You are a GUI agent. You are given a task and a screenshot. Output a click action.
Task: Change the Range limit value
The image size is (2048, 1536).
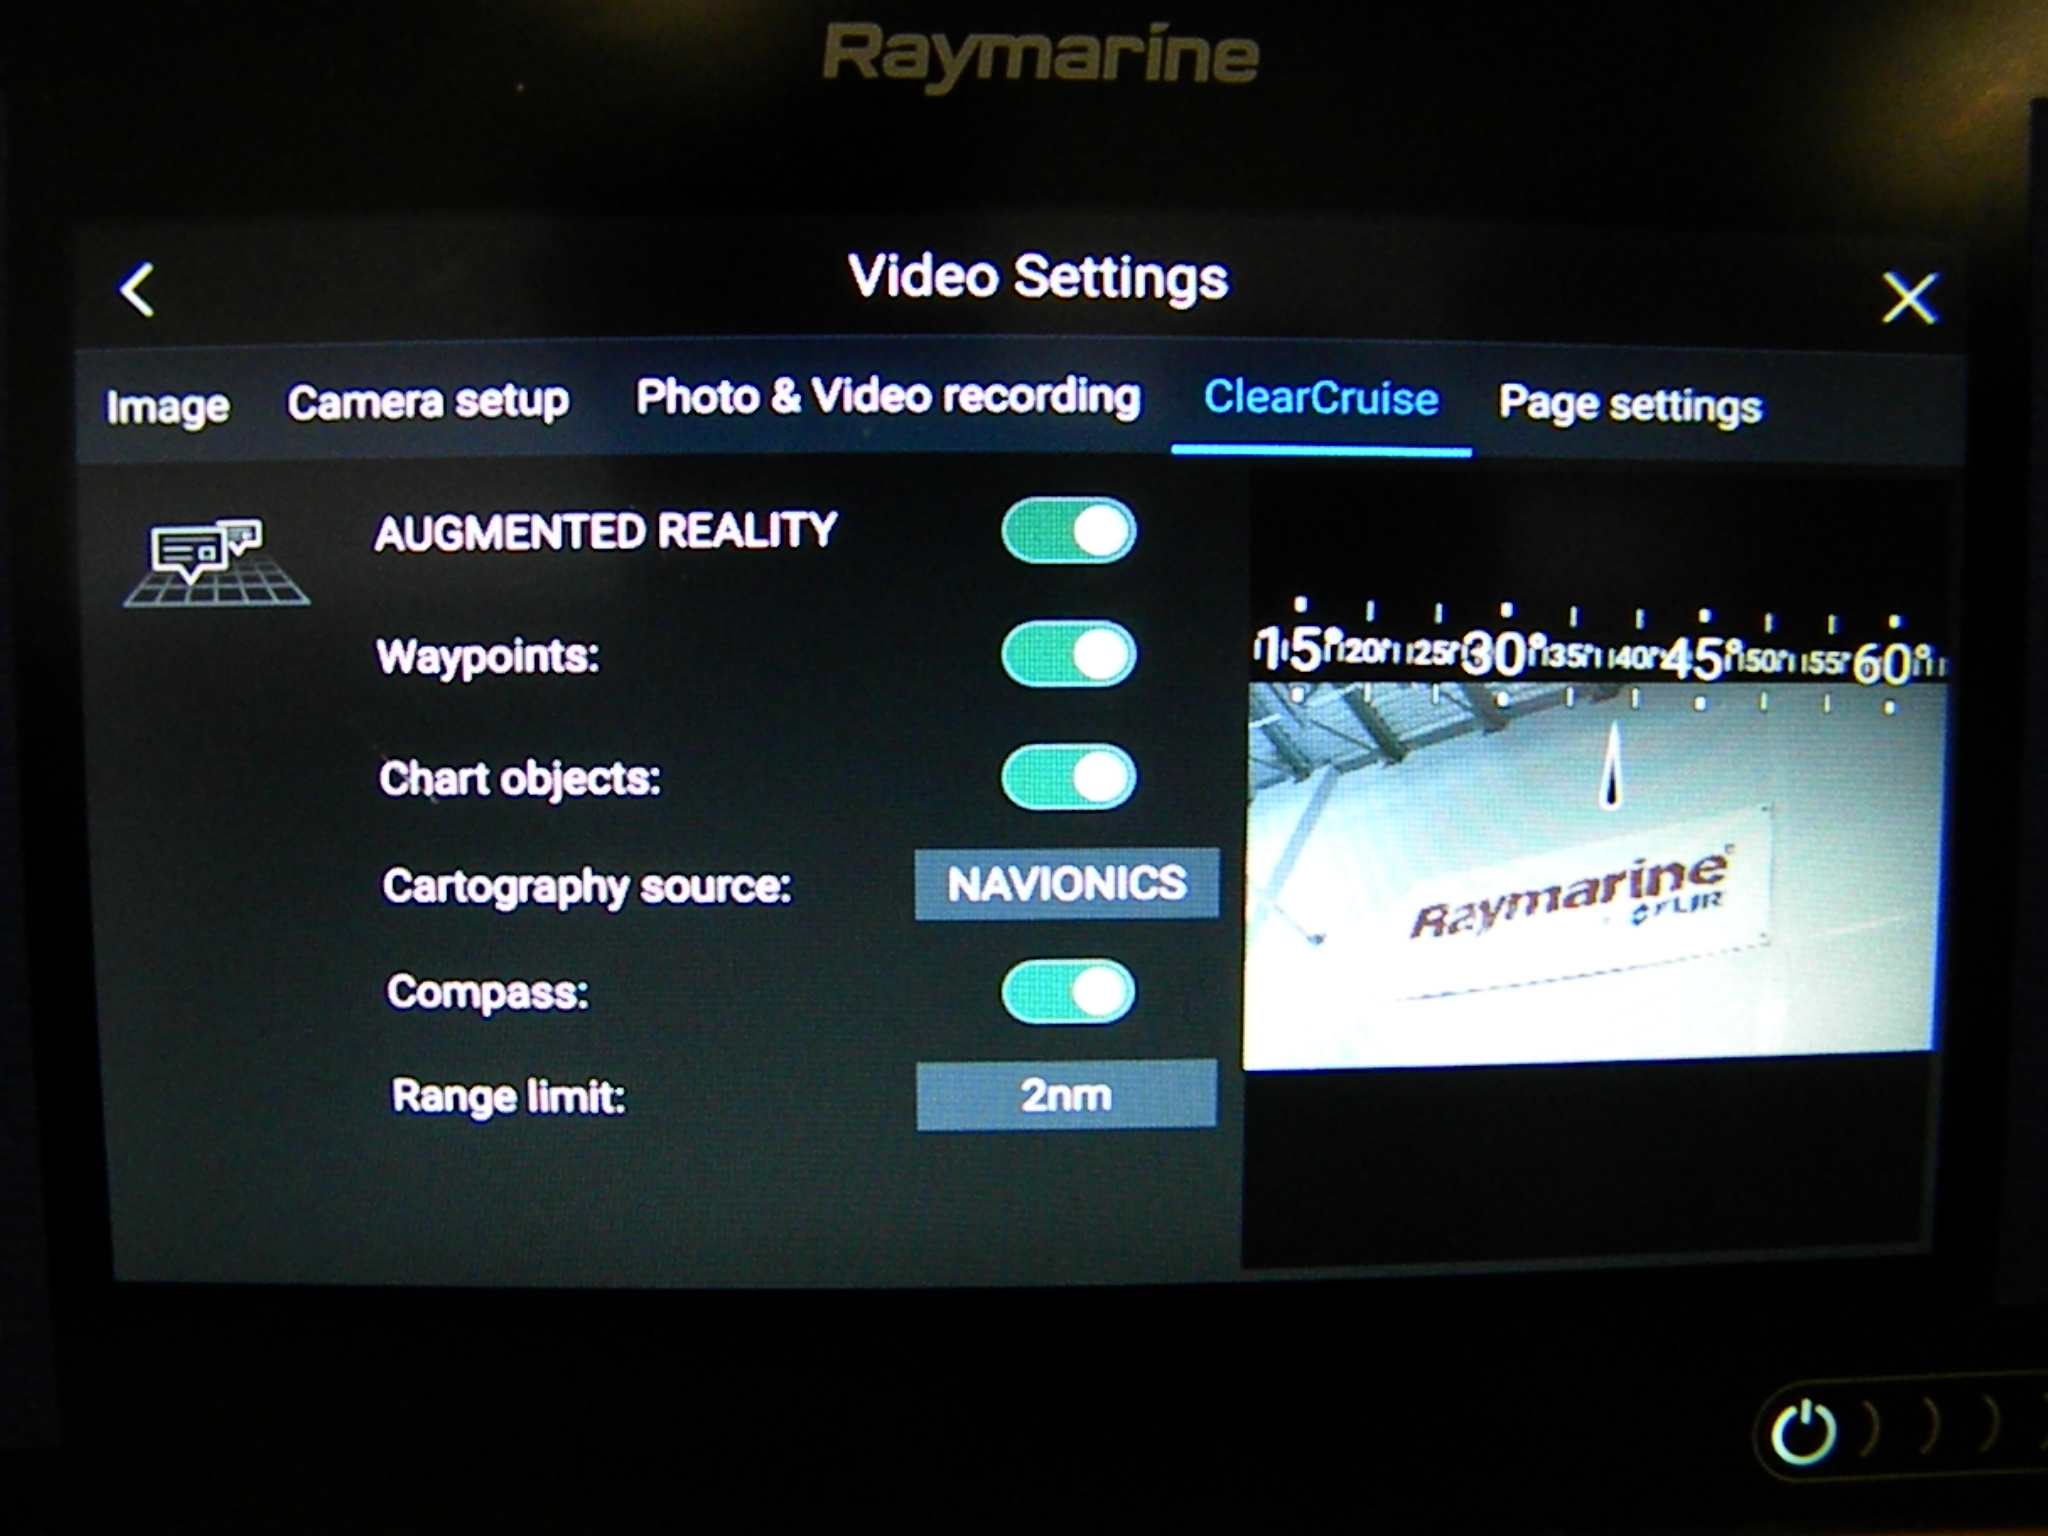tap(1066, 1095)
